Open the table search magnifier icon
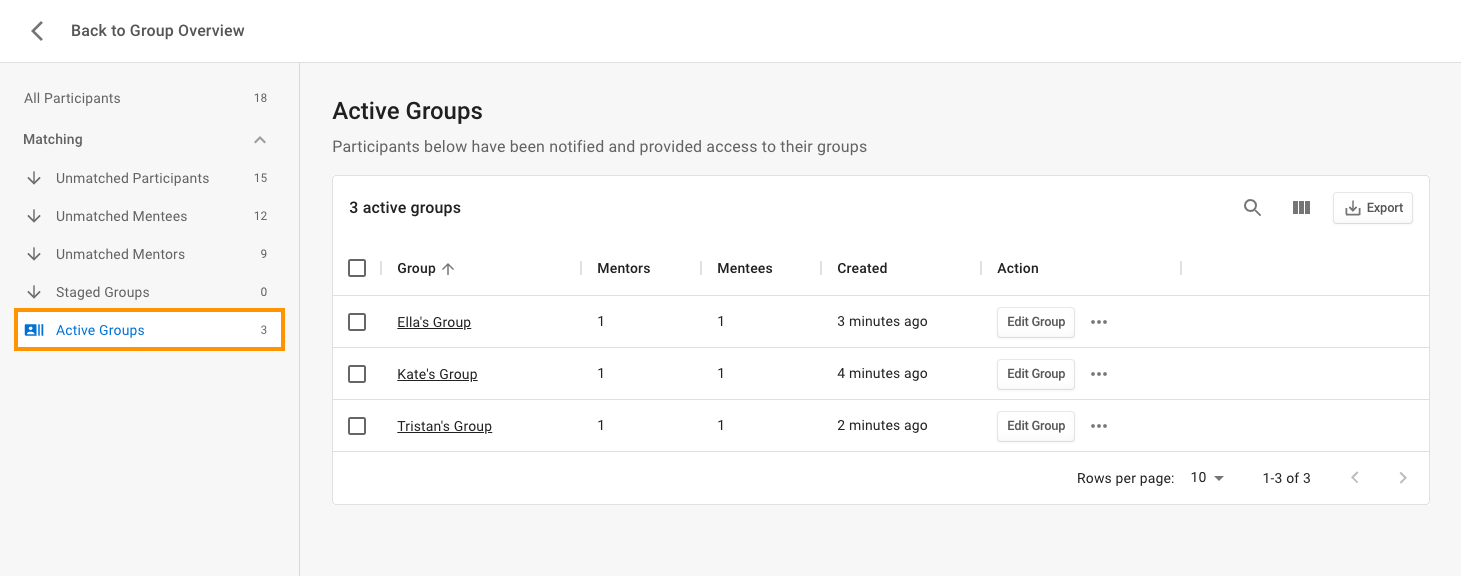 pos(1252,208)
